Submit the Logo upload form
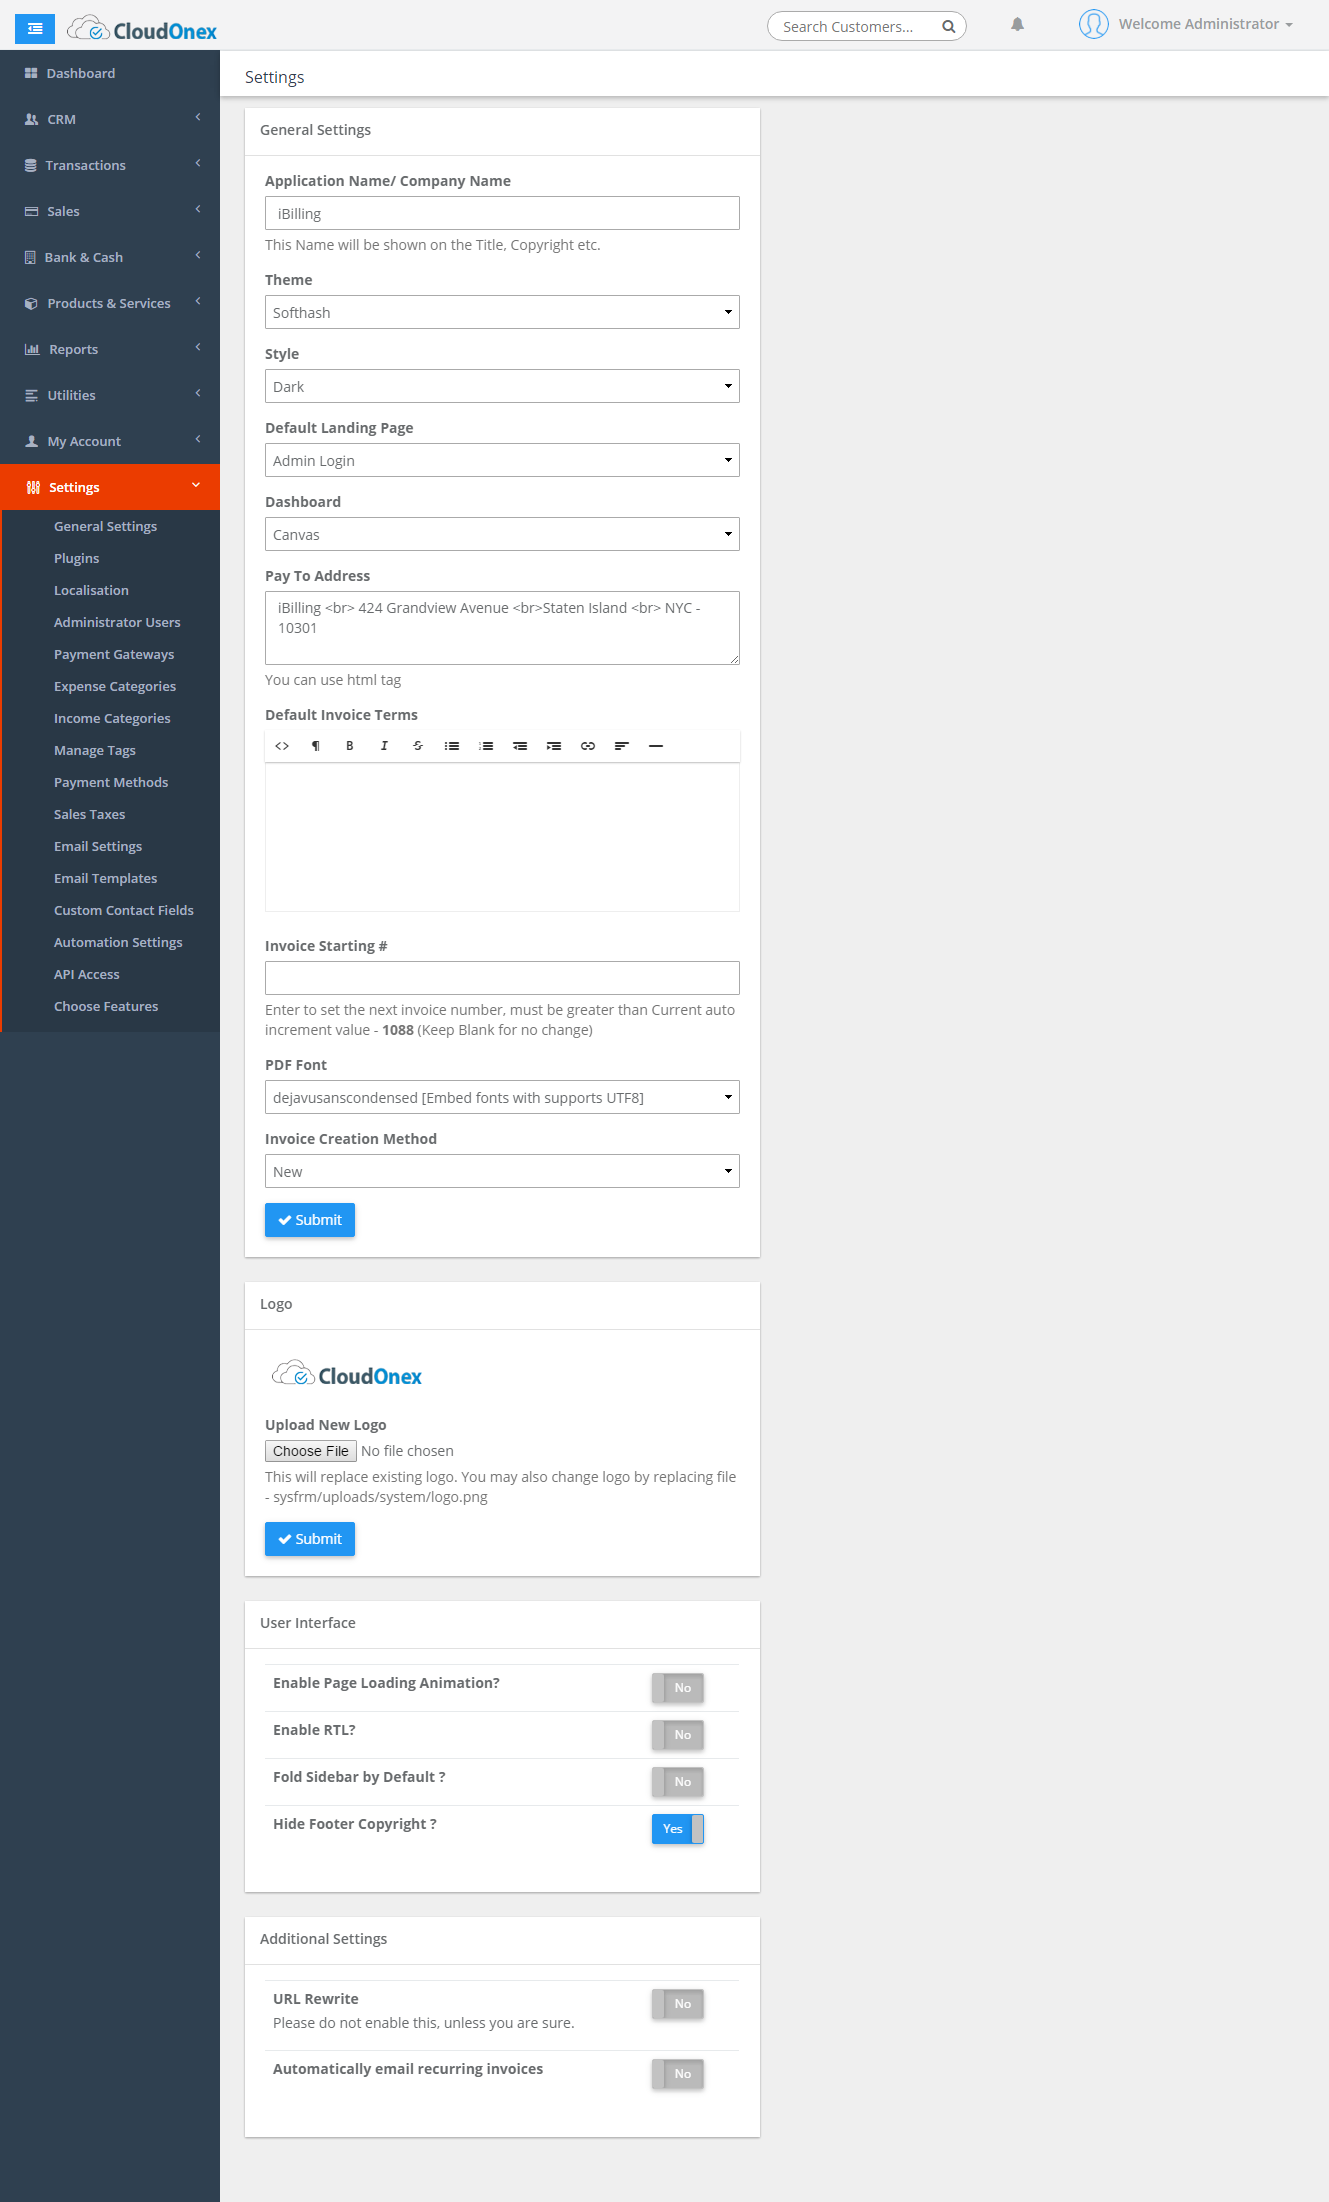This screenshot has height=2202, width=1329. point(310,1539)
